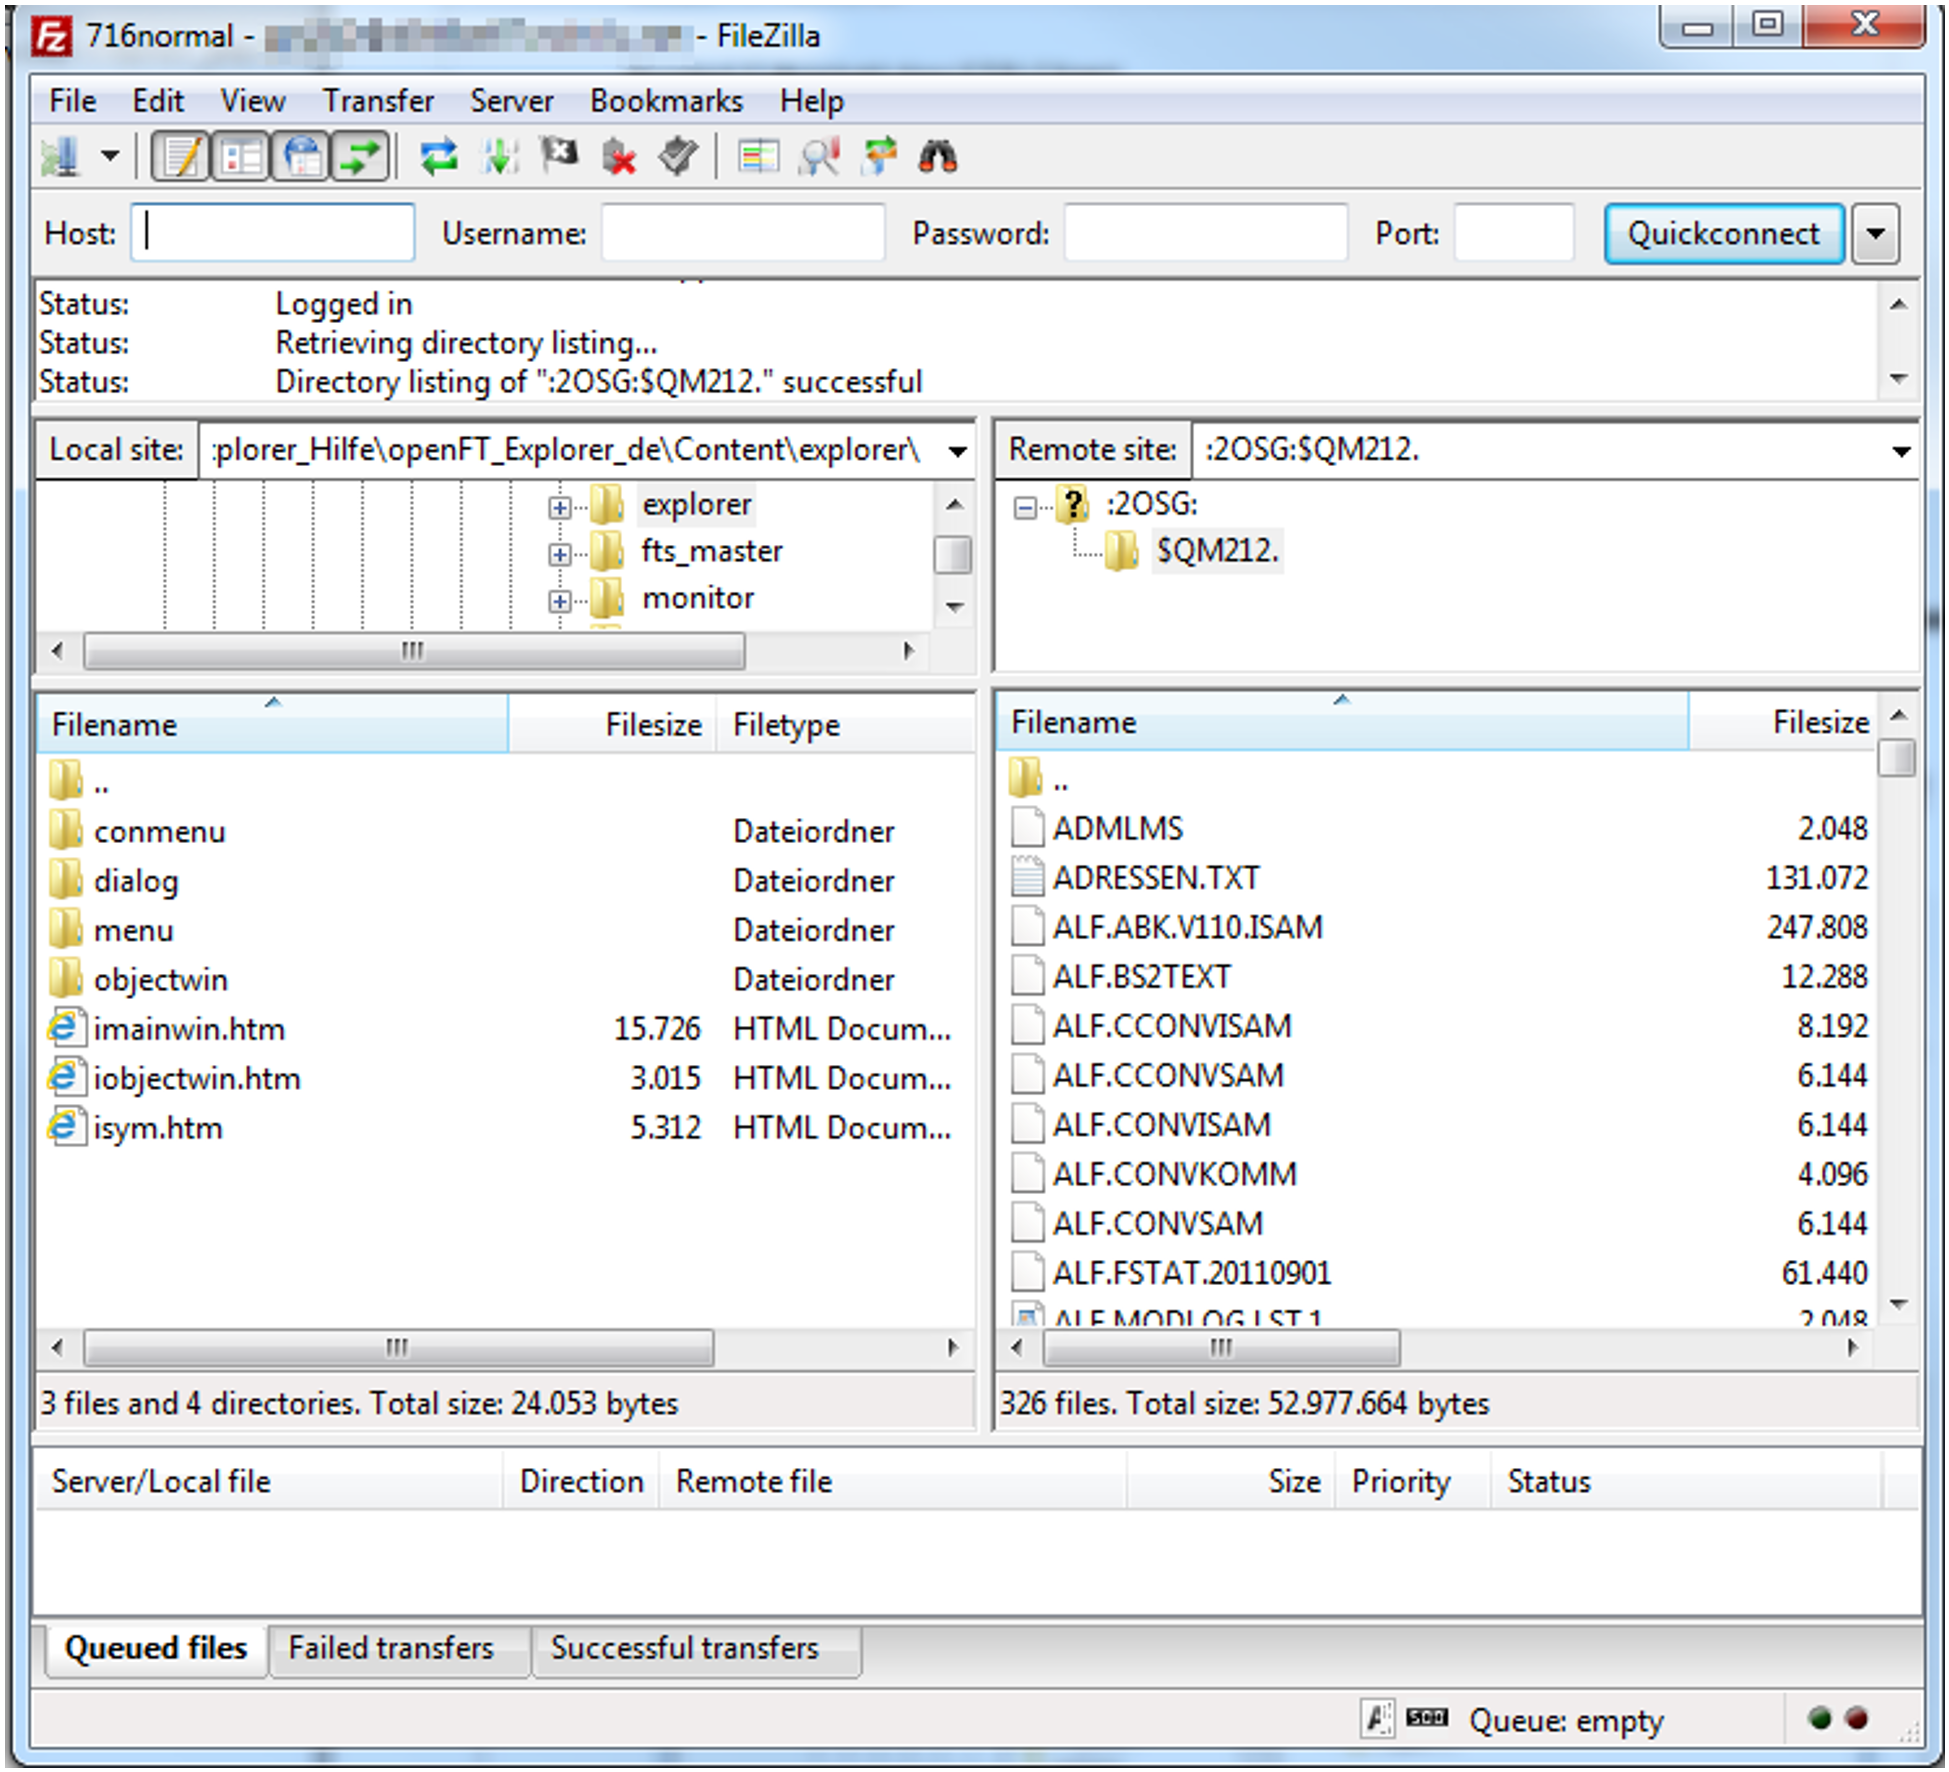Sort local files by Filesize header

612,724
